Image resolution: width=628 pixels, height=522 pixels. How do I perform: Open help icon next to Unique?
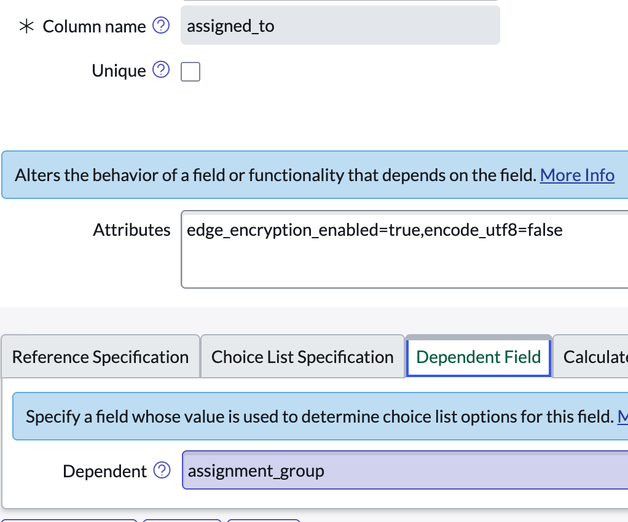[161, 70]
